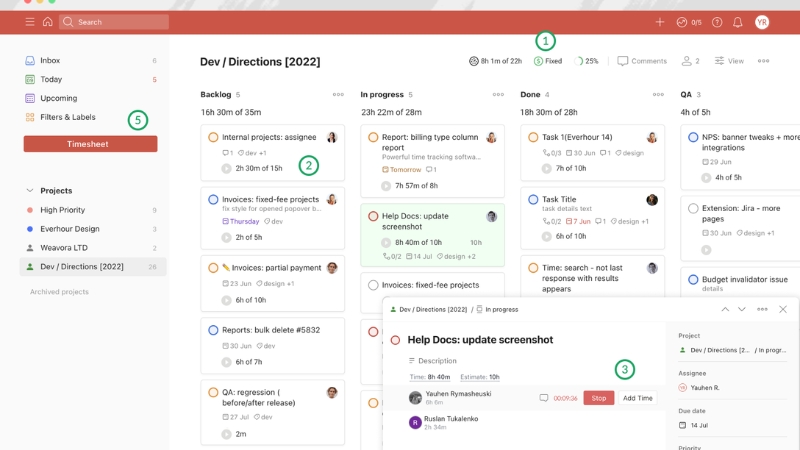Go to next task with down chevron

742,309
